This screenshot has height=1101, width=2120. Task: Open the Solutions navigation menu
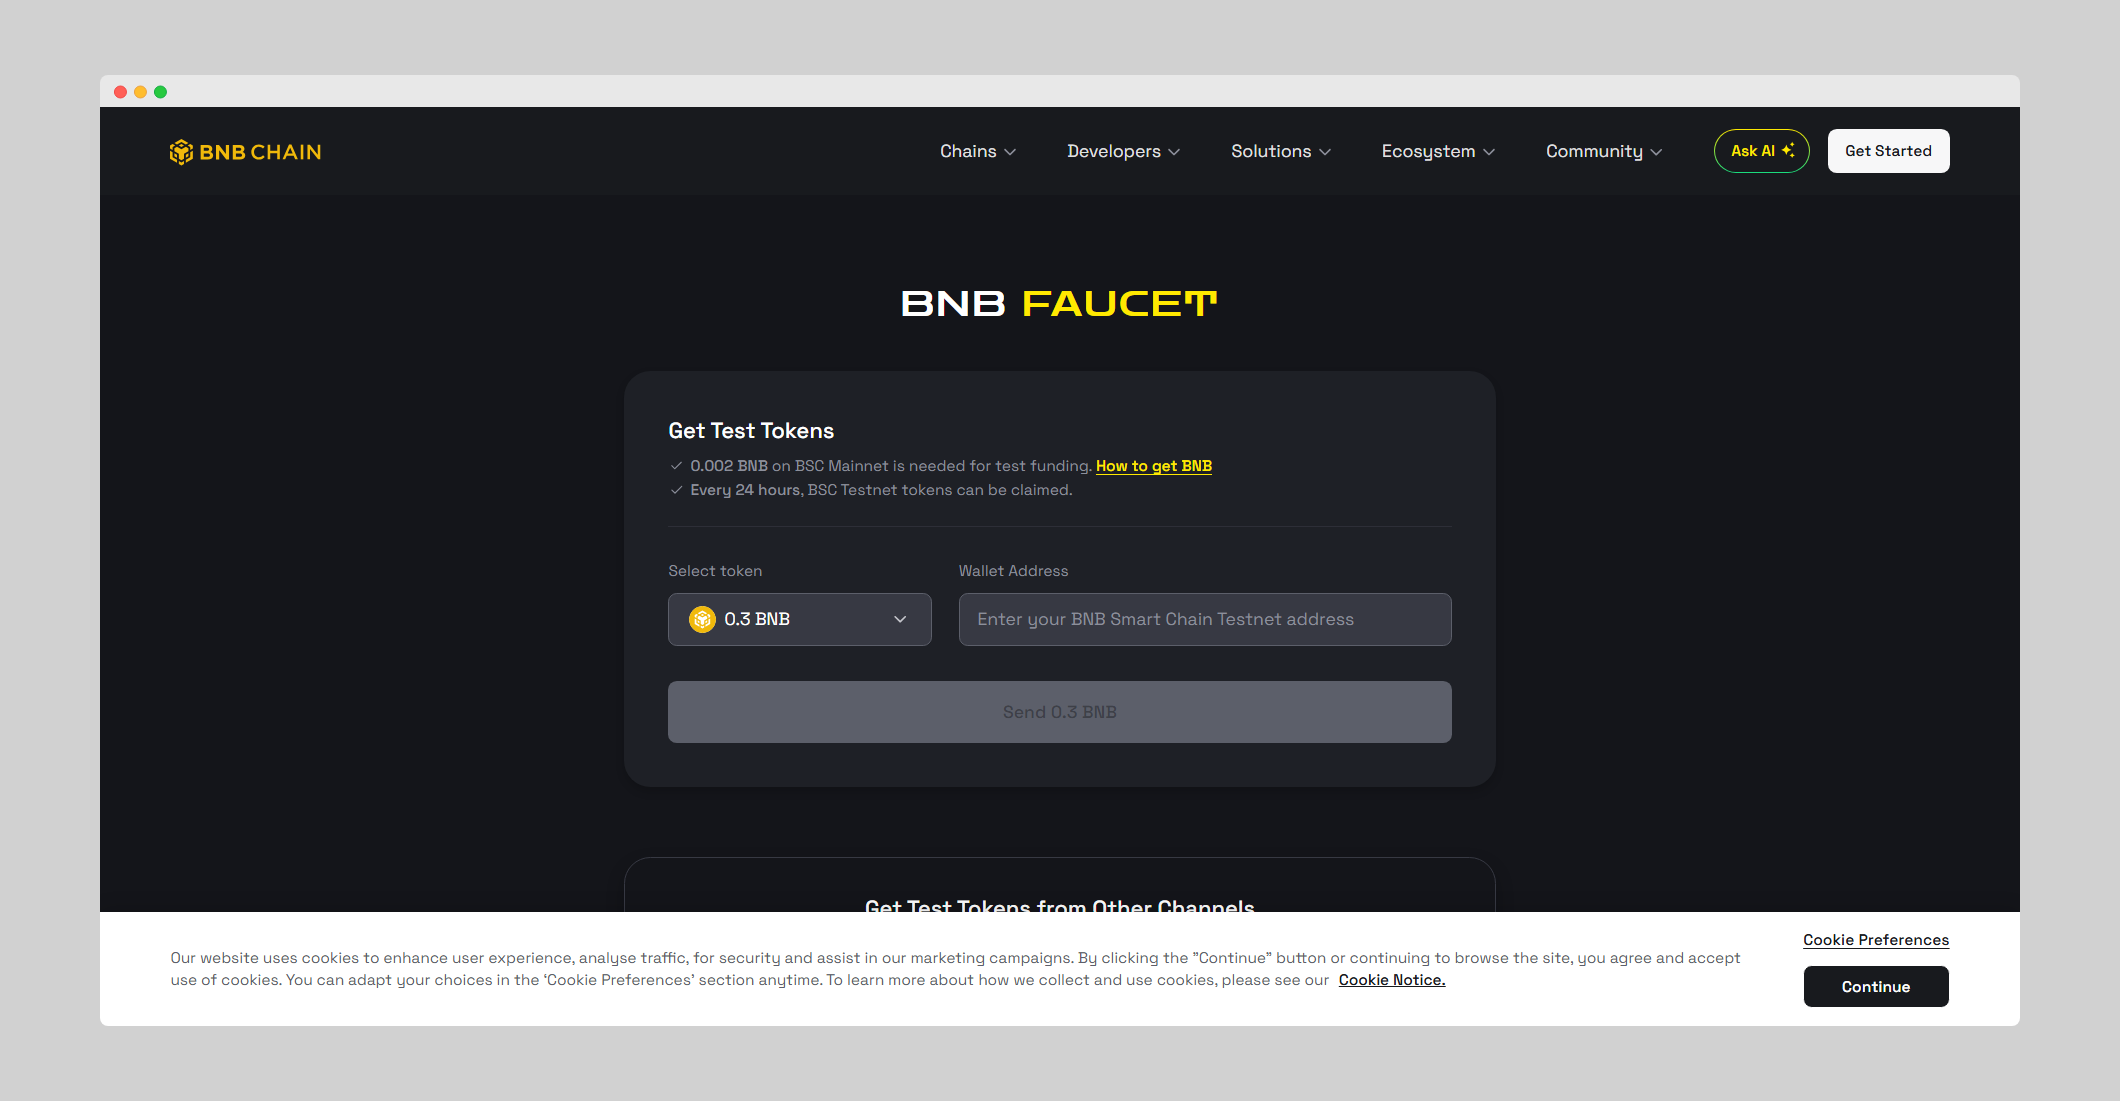[x=1280, y=151]
